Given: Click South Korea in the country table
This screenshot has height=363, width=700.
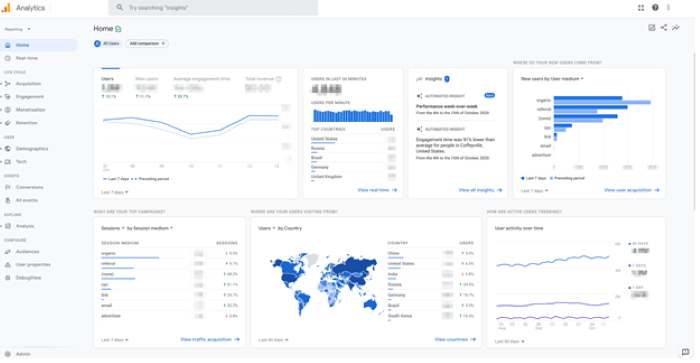Looking at the screenshot, I should click(430, 316).
